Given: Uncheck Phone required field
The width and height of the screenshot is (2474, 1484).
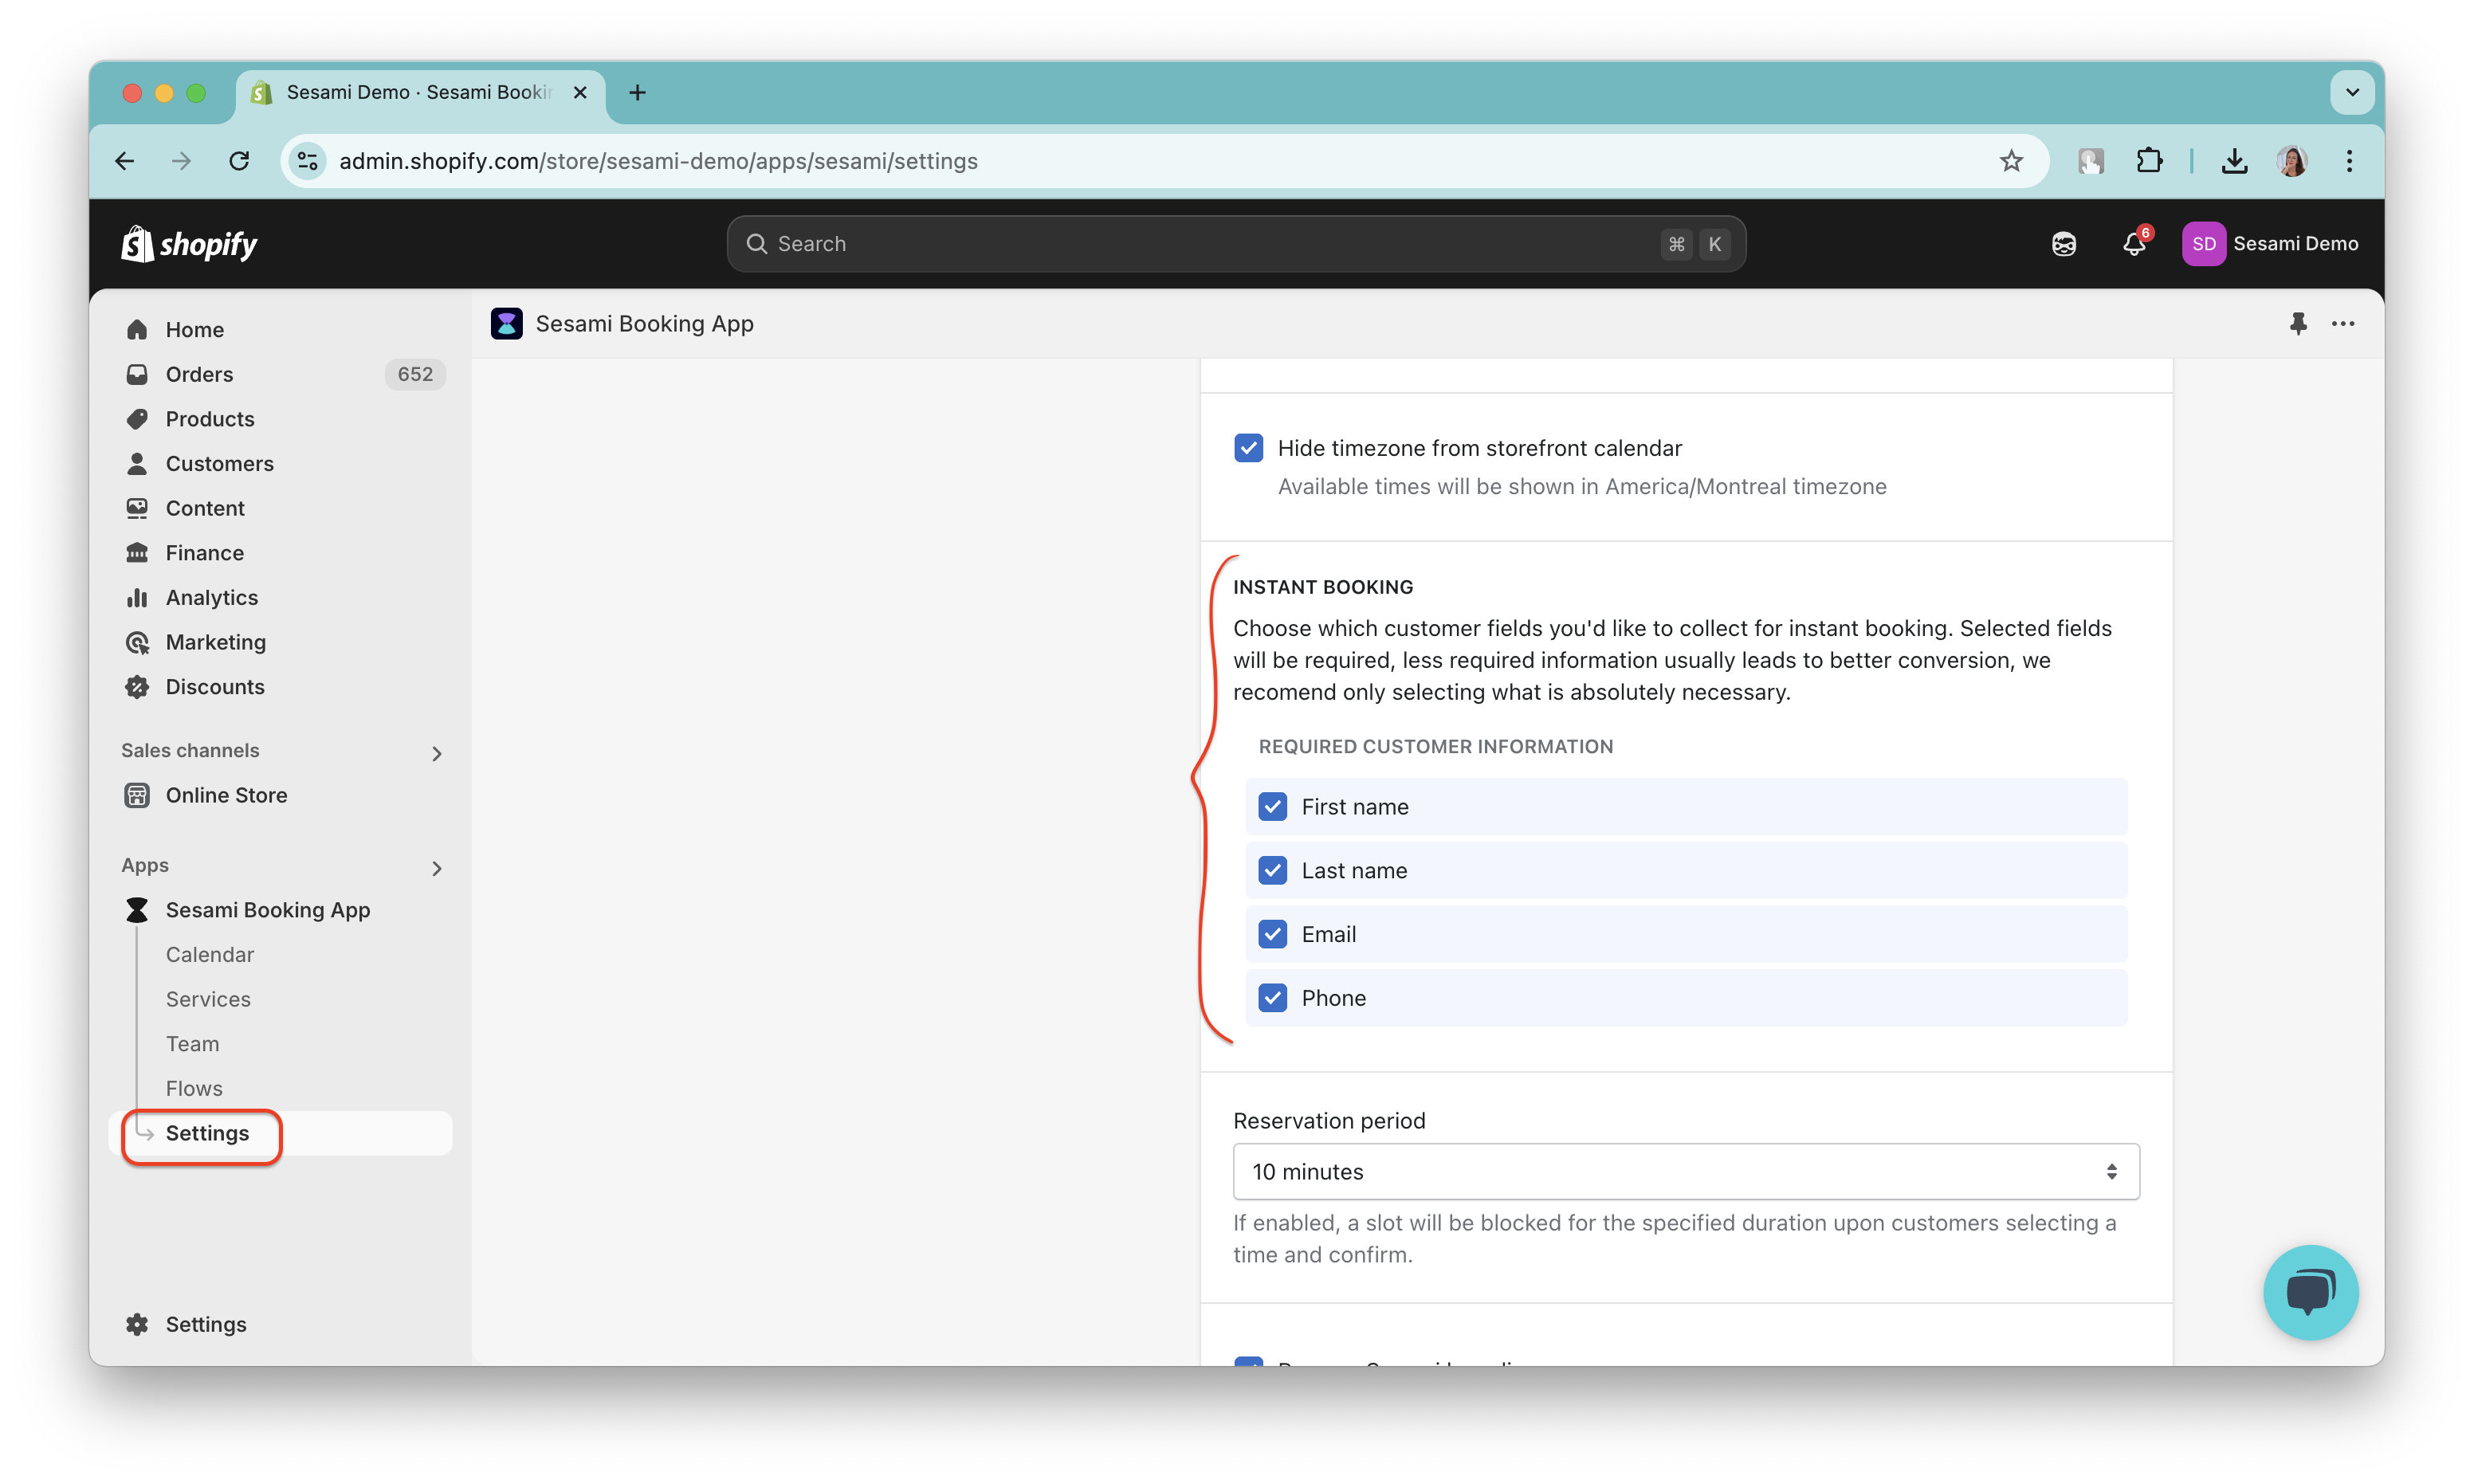Looking at the screenshot, I should 1272,998.
